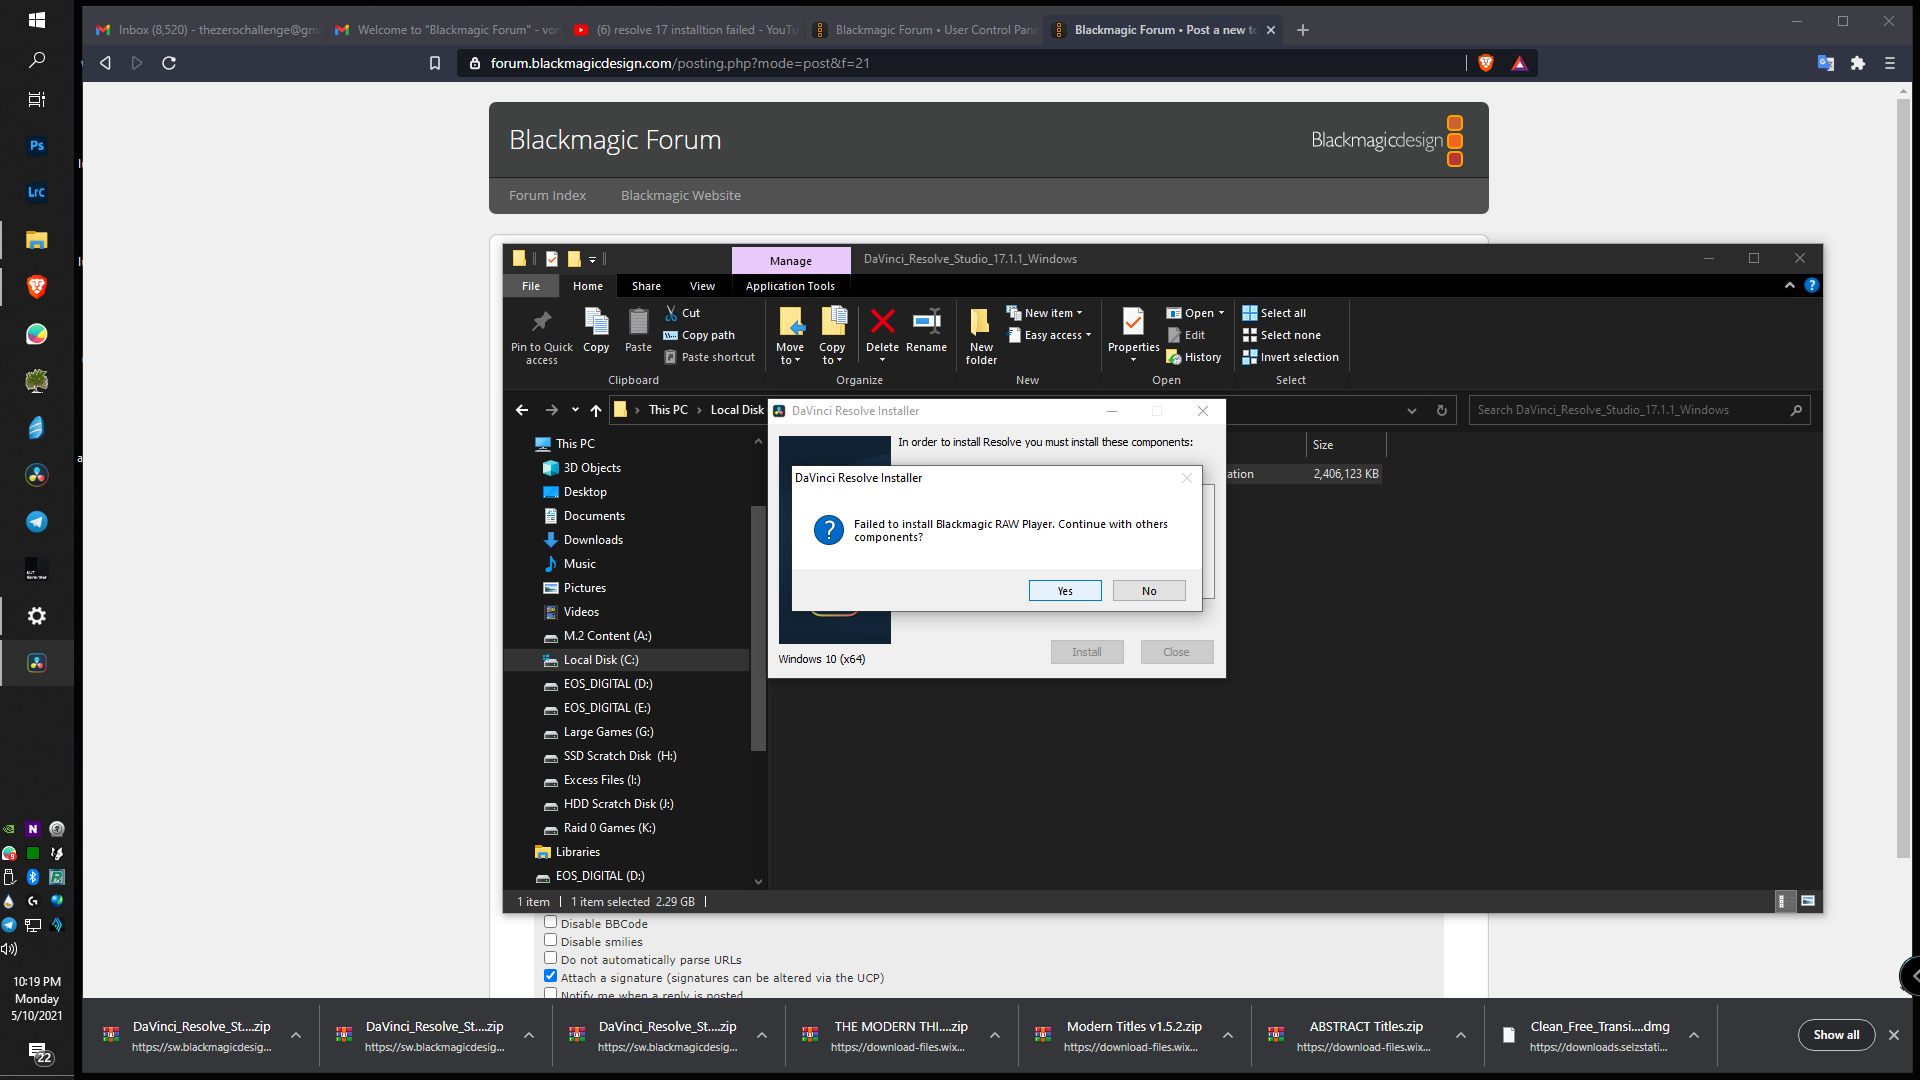Click Copy path in the ribbon
Screen dimensions: 1920x1080
[699, 335]
